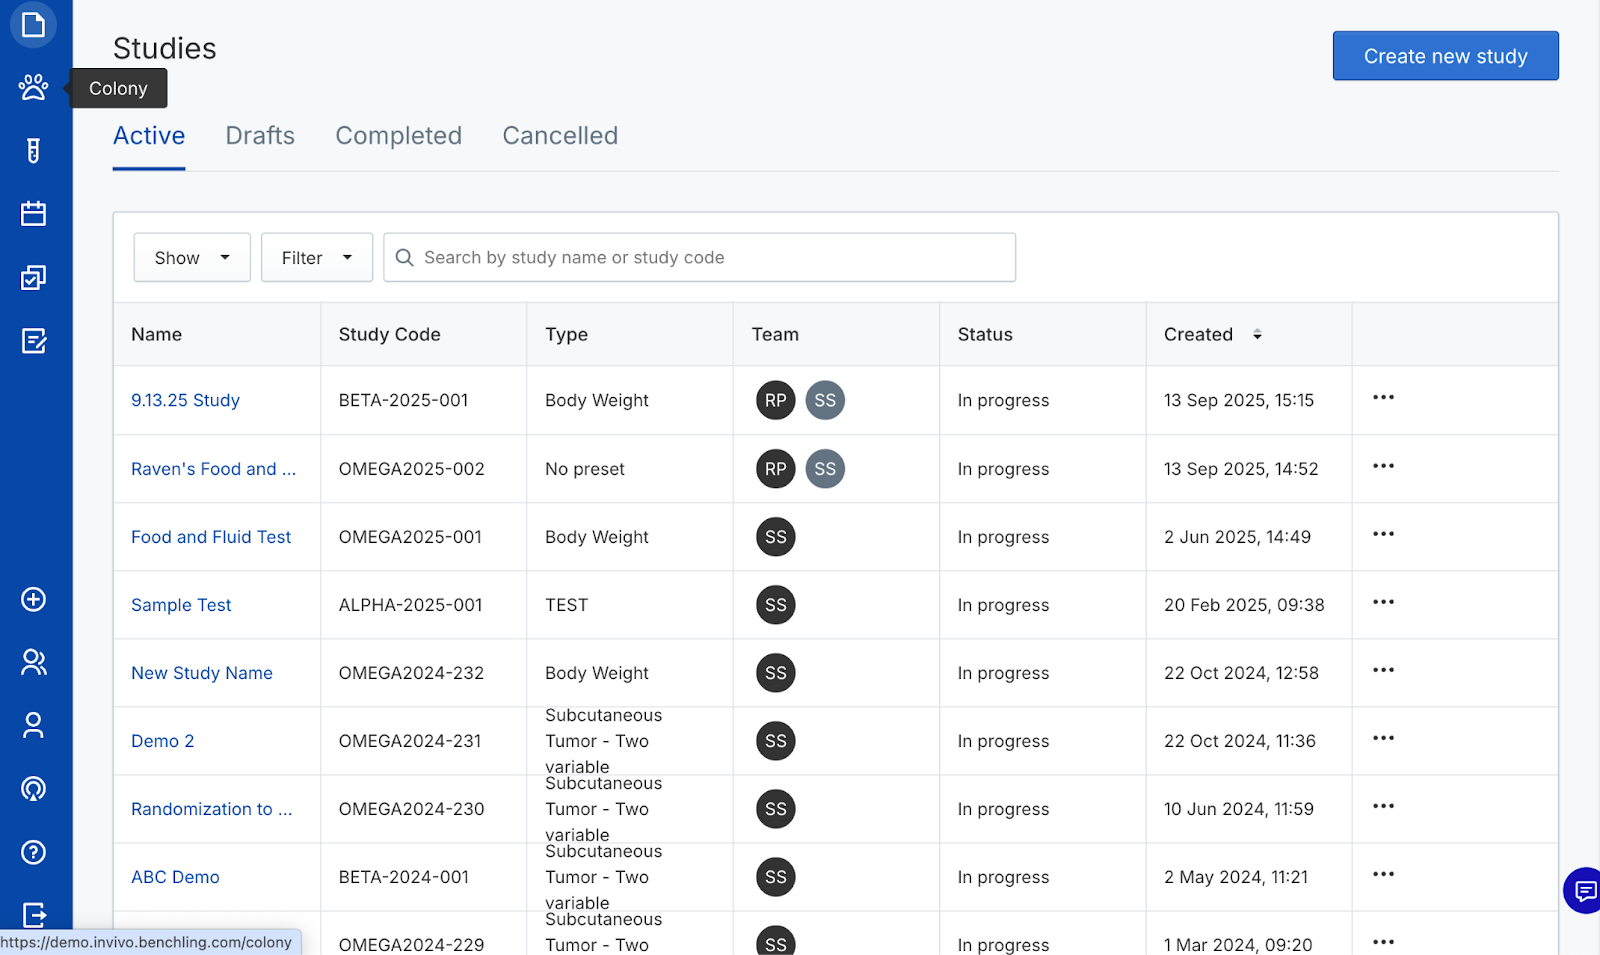Screen dimensions: 1600x955
Task: Open the chat support bubble icon
Action: coord(1584,890)
